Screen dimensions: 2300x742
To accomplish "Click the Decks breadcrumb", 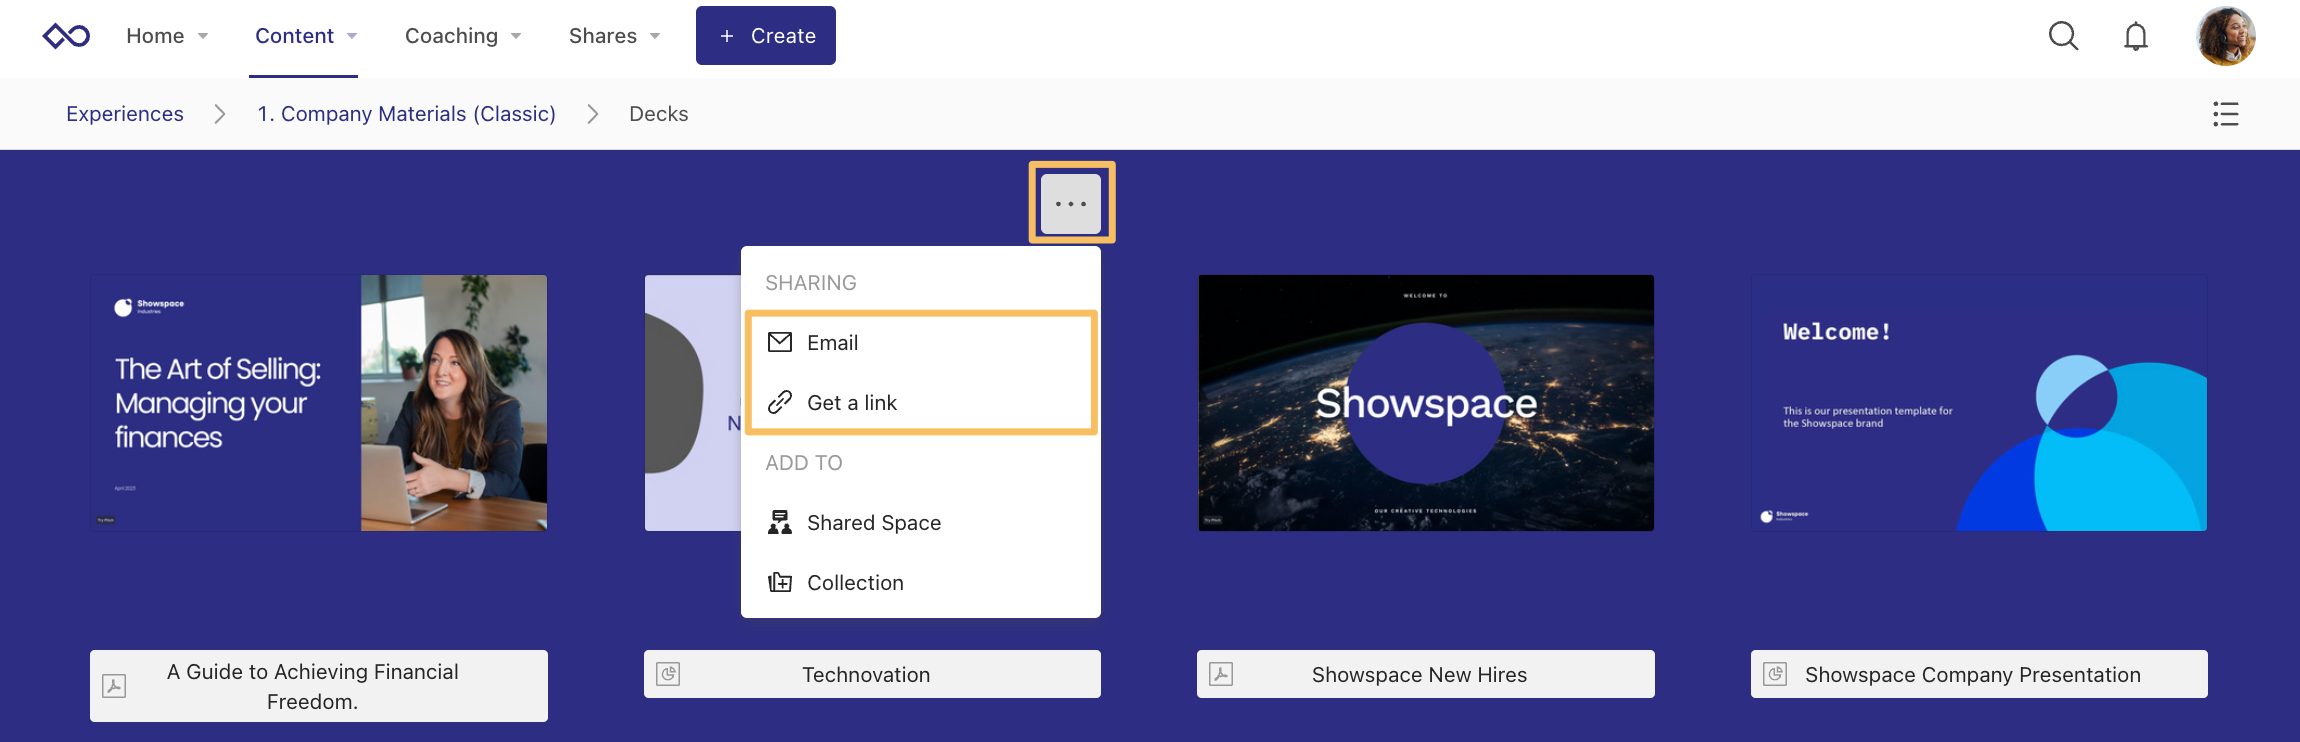I will coord(658,114).
